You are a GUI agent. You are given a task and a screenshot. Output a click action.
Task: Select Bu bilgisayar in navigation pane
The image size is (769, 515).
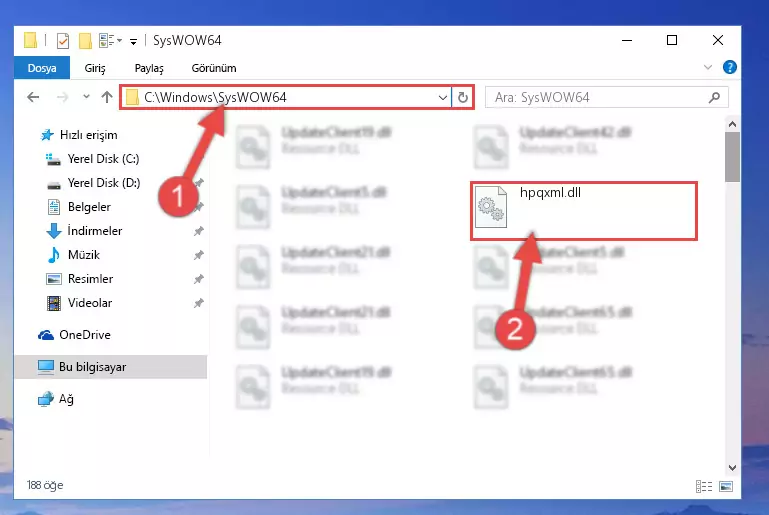tap(110, 367)
